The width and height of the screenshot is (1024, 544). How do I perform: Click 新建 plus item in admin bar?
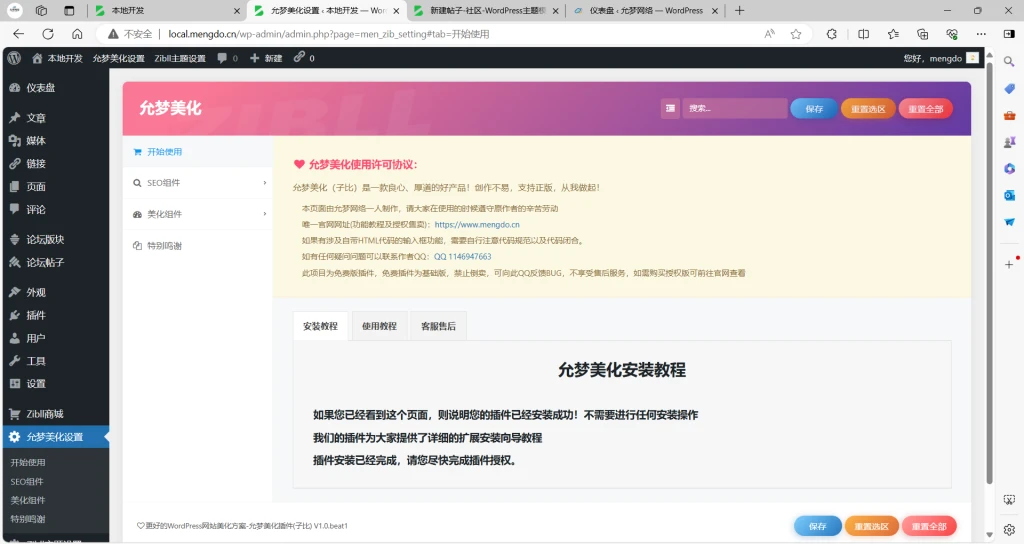pos(266,58)
